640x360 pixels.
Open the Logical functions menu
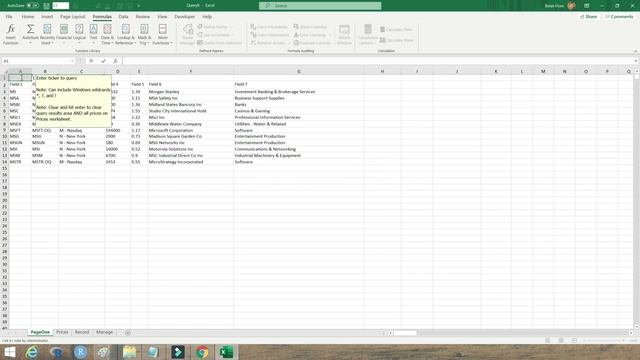[x=79, y=34]
